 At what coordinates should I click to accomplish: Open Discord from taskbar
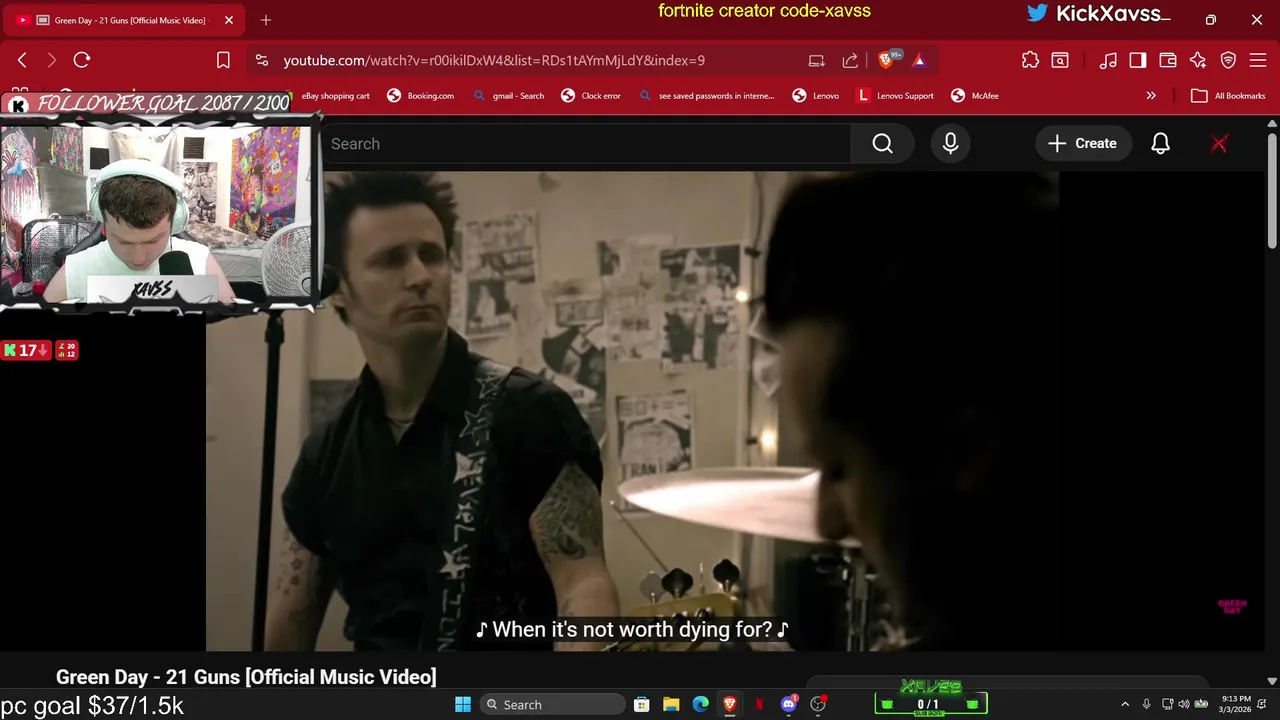[x=789, y=705]
